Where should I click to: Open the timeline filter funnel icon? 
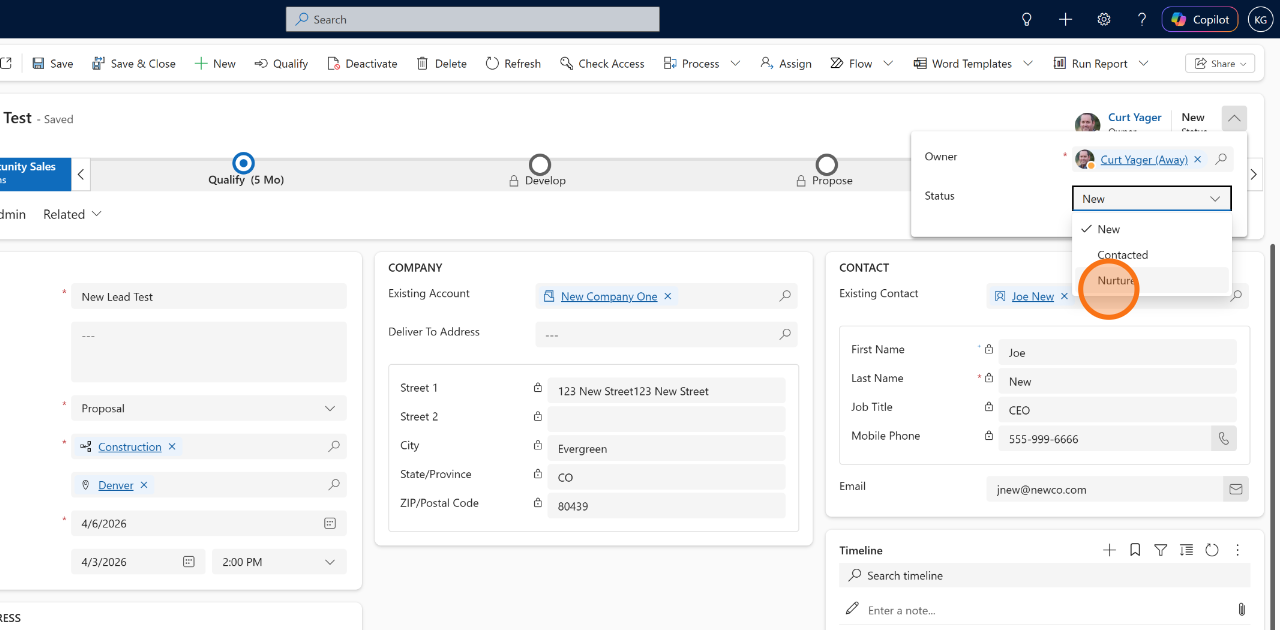point(1161,550)
